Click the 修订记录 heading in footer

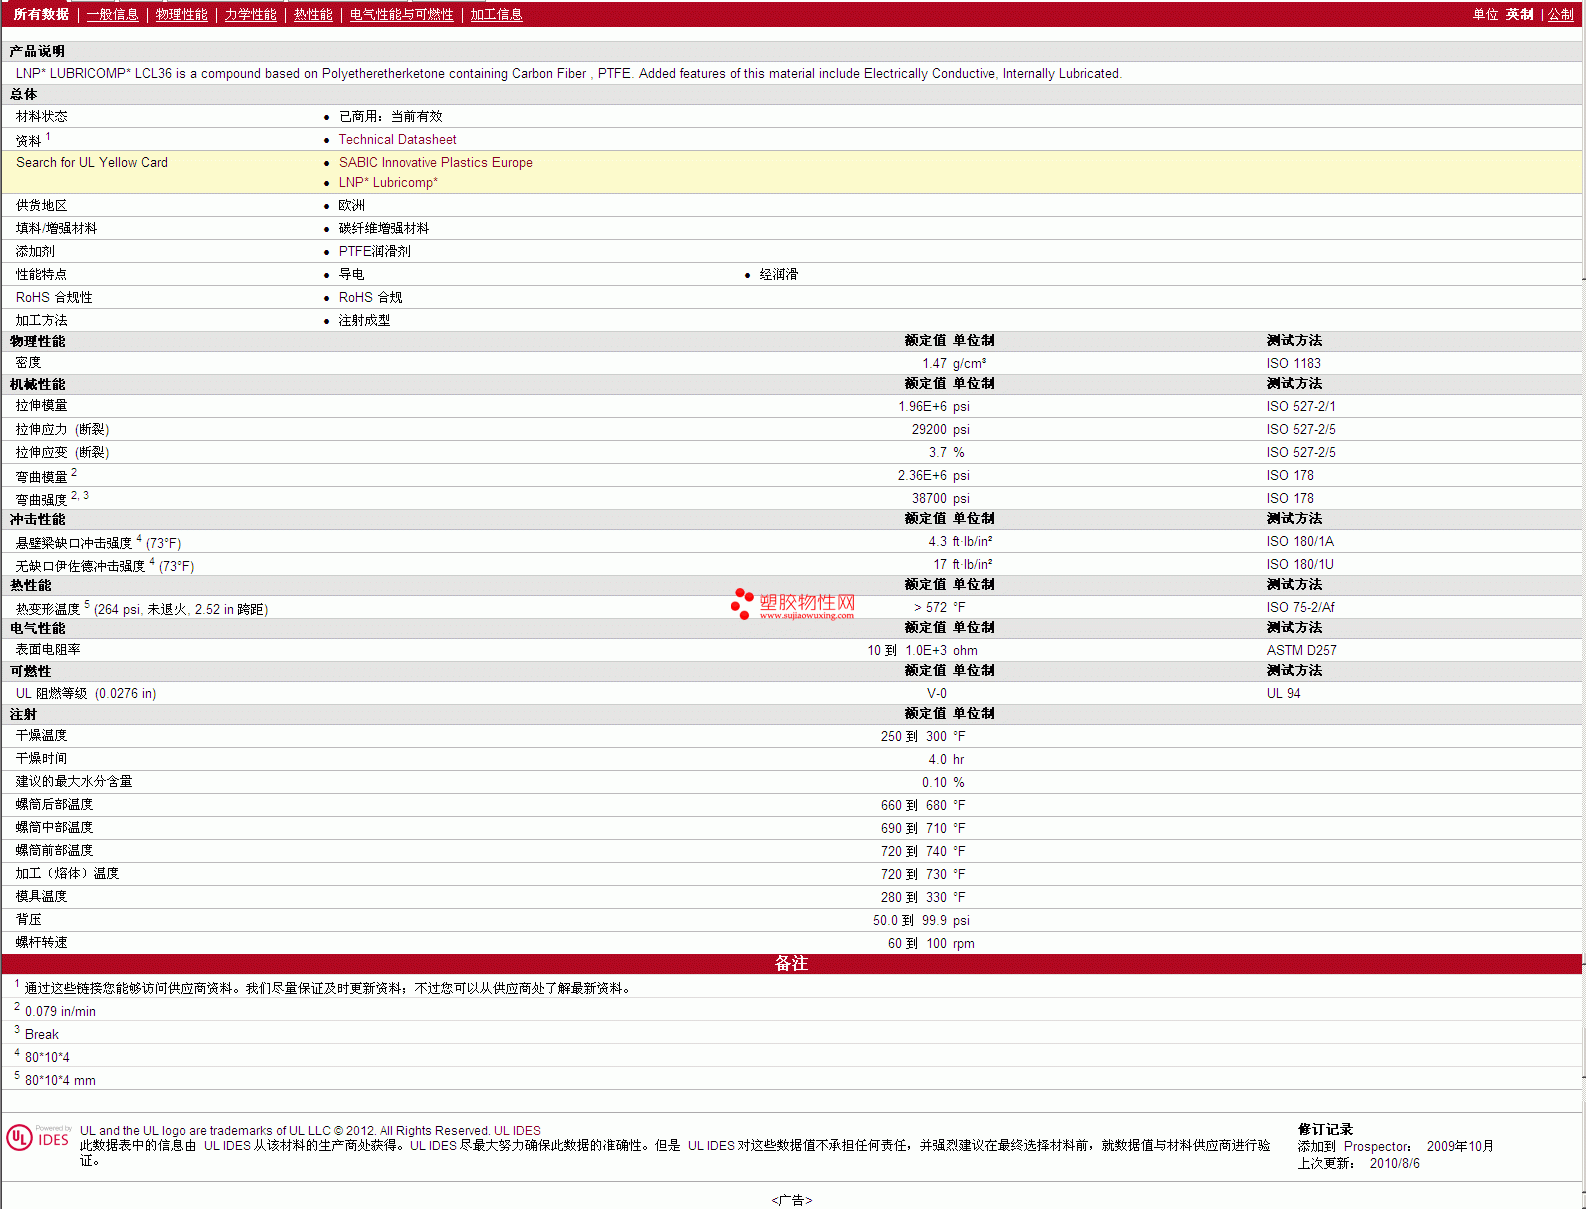click(x=1325, y=1129)
